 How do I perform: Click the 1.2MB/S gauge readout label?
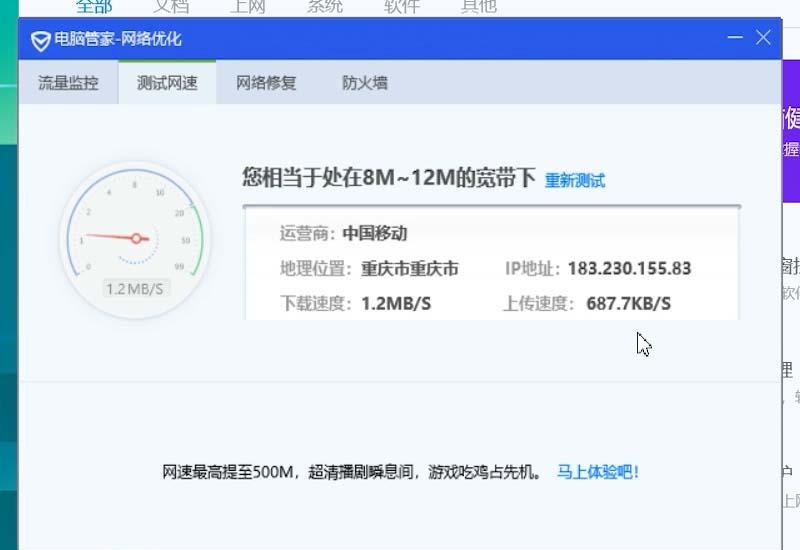(135, 289)
